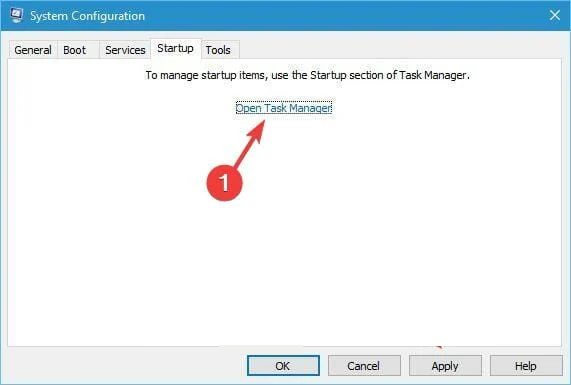Click the blank blue title bar area

[x=346, y=15]
